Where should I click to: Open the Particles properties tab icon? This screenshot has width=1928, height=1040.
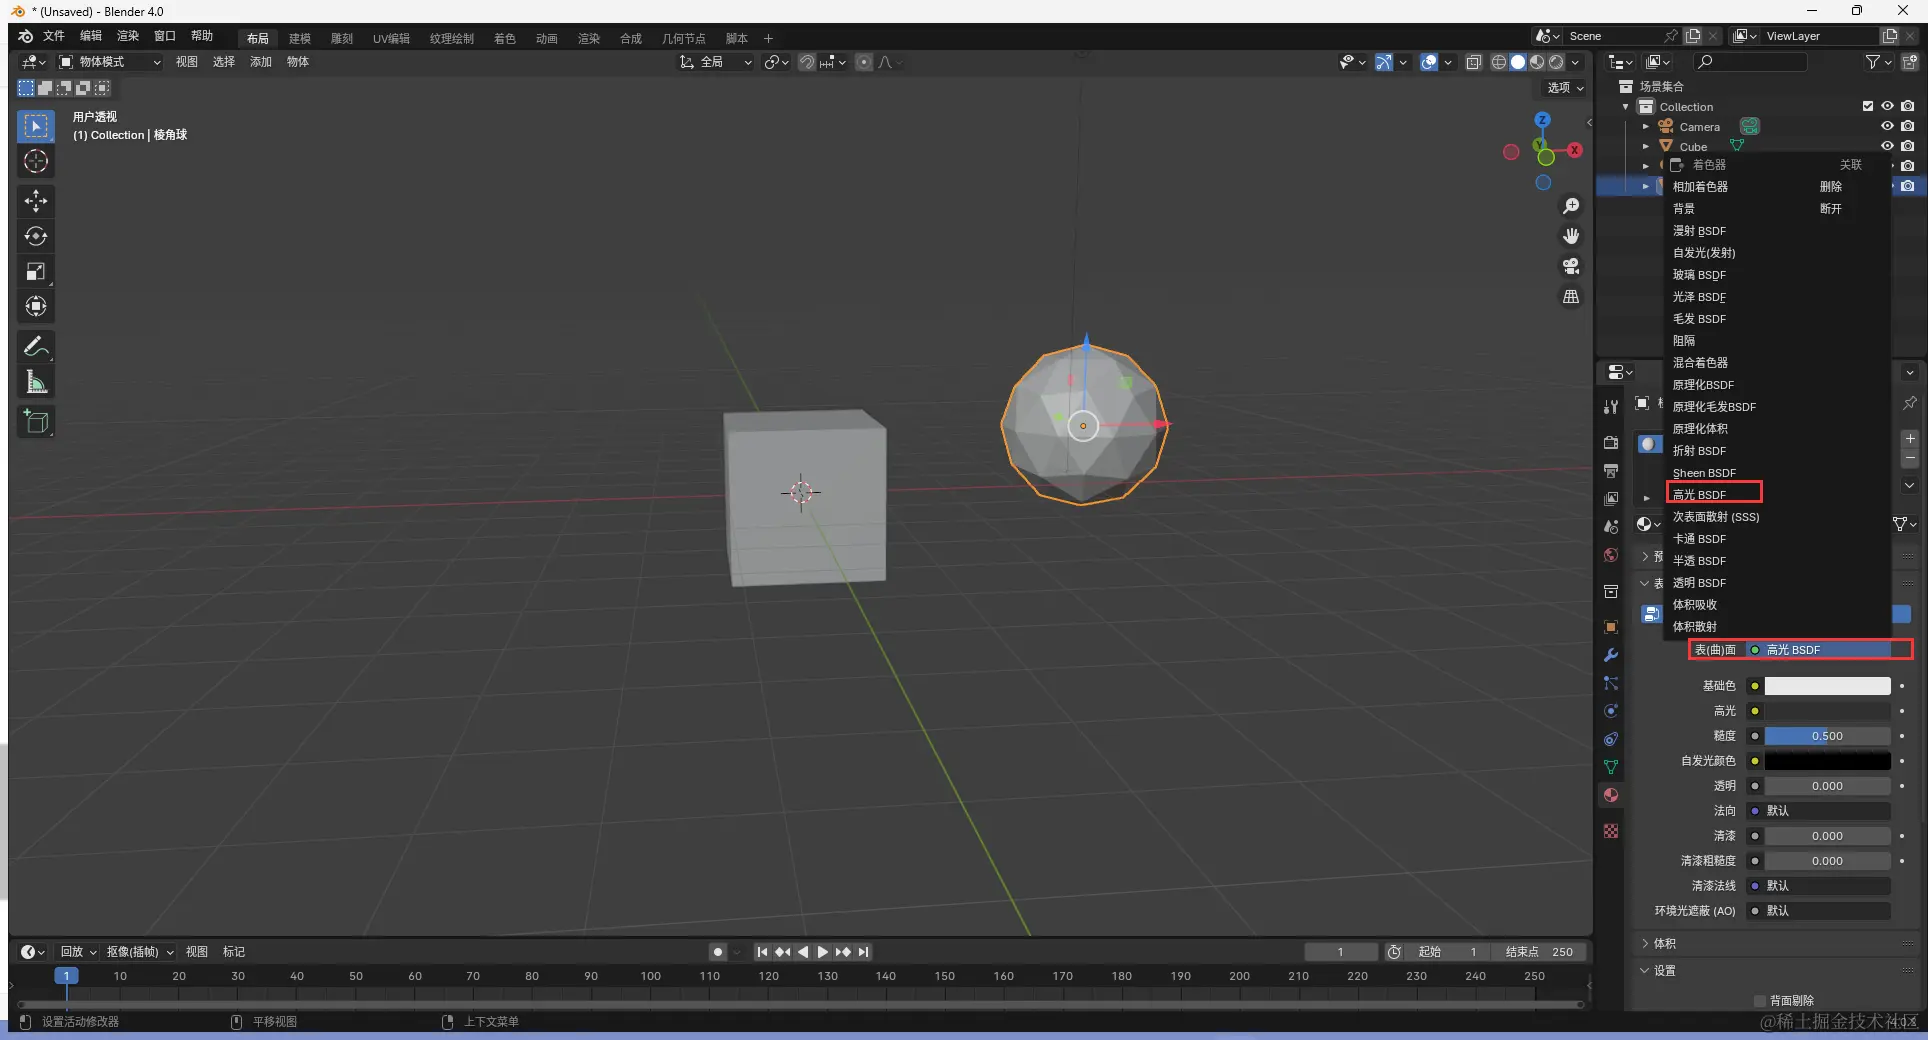[1611, 683]
